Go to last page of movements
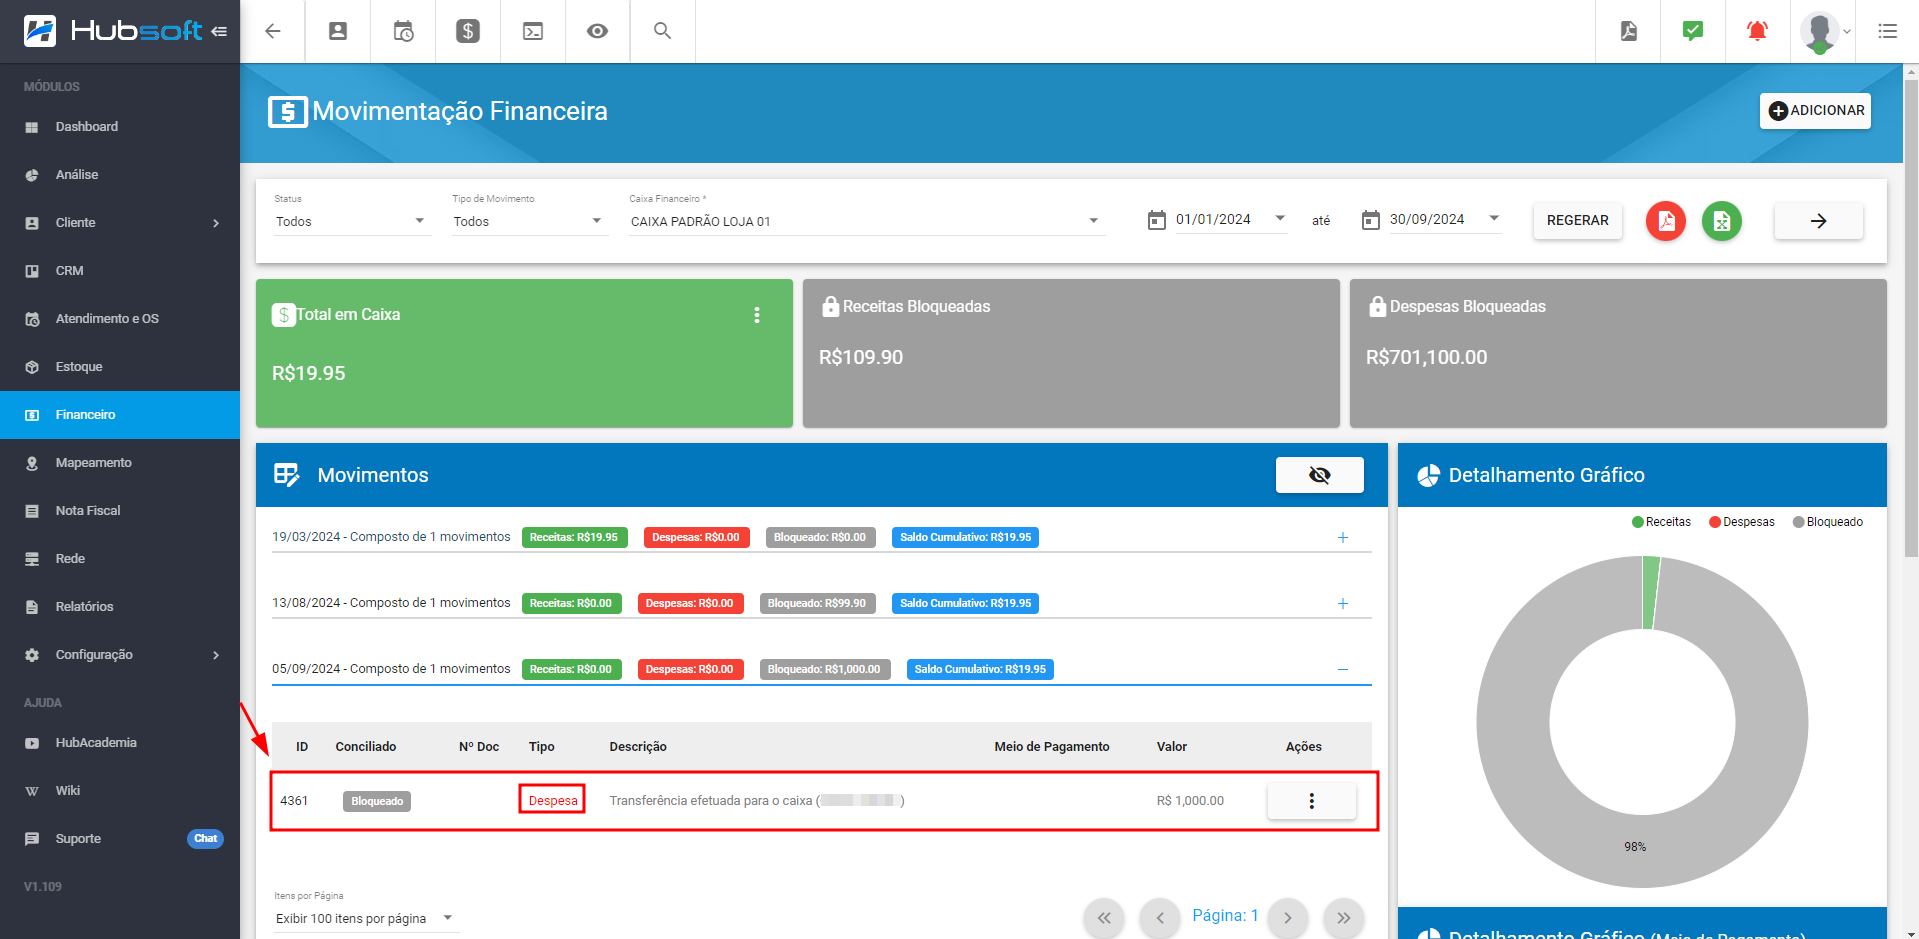1919x939 pixels. pyautogui.click(x=1344, y=918)
